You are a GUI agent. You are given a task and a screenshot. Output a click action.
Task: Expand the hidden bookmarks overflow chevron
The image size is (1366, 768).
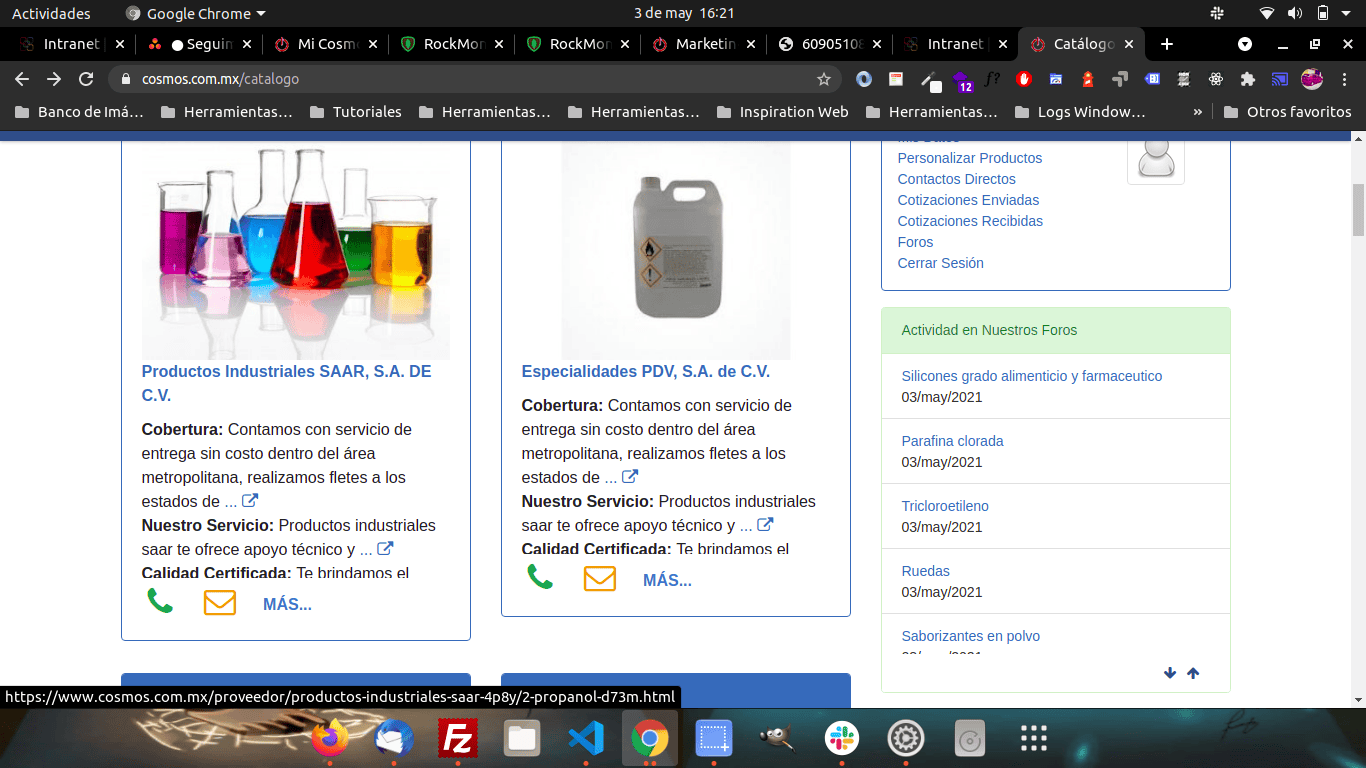point(1197,112)
